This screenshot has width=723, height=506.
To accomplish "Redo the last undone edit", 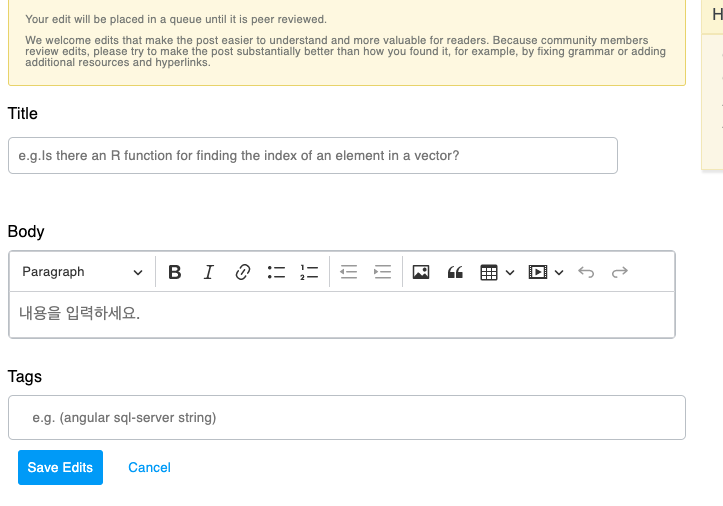I will click(x=620, y=272).
